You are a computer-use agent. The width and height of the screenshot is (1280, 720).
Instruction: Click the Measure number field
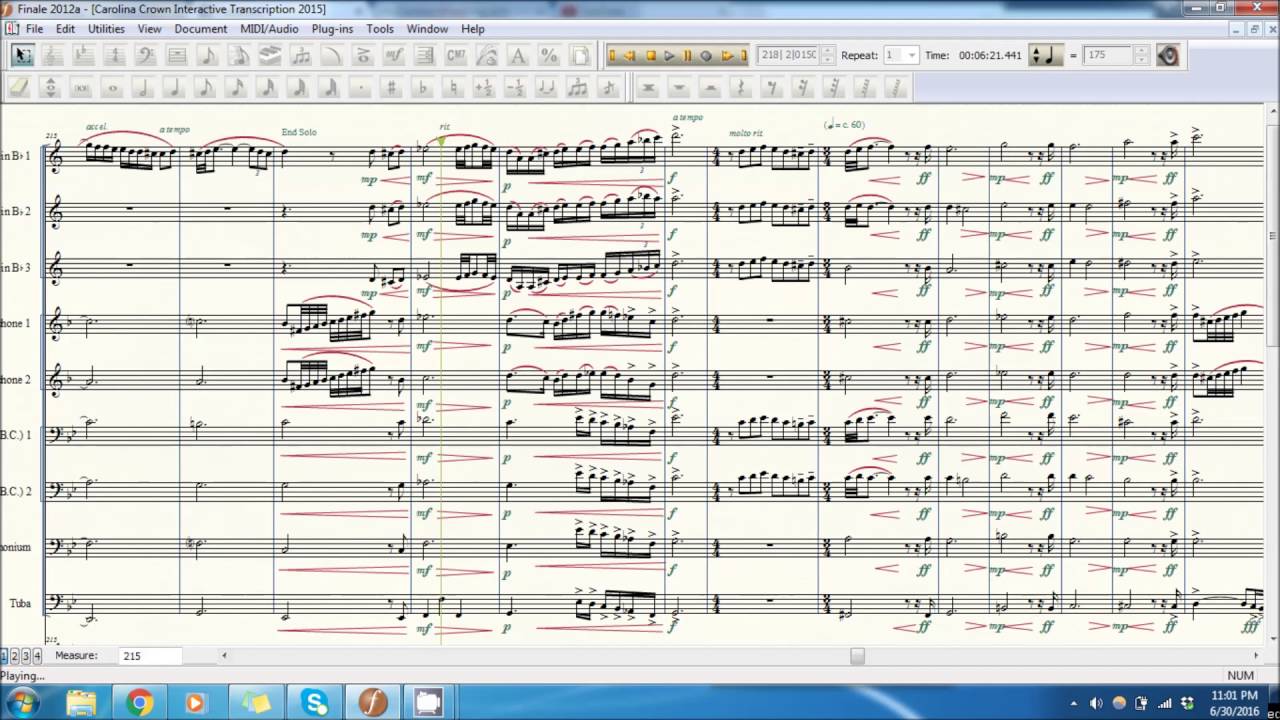(151, 656)
